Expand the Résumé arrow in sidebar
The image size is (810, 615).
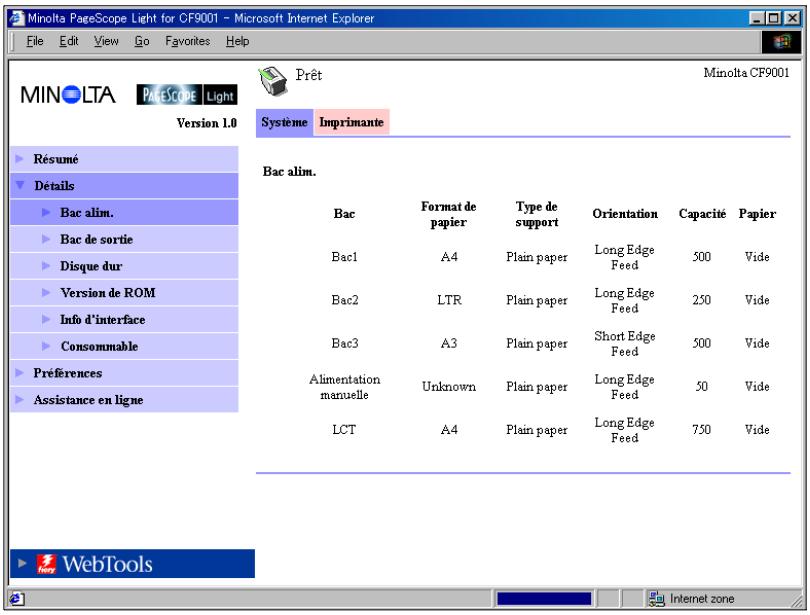[20, 159]
